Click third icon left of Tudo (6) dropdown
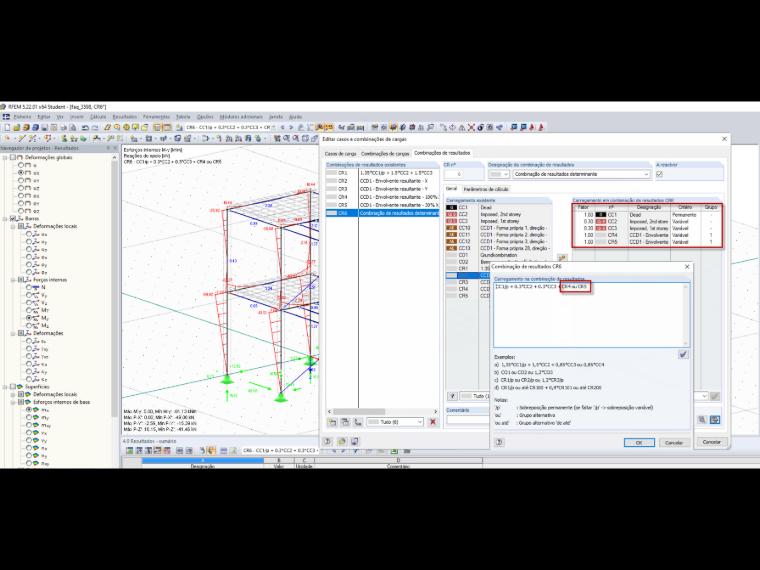The height and width of the screenshot is (570, 760). click(x=358, y=422)
